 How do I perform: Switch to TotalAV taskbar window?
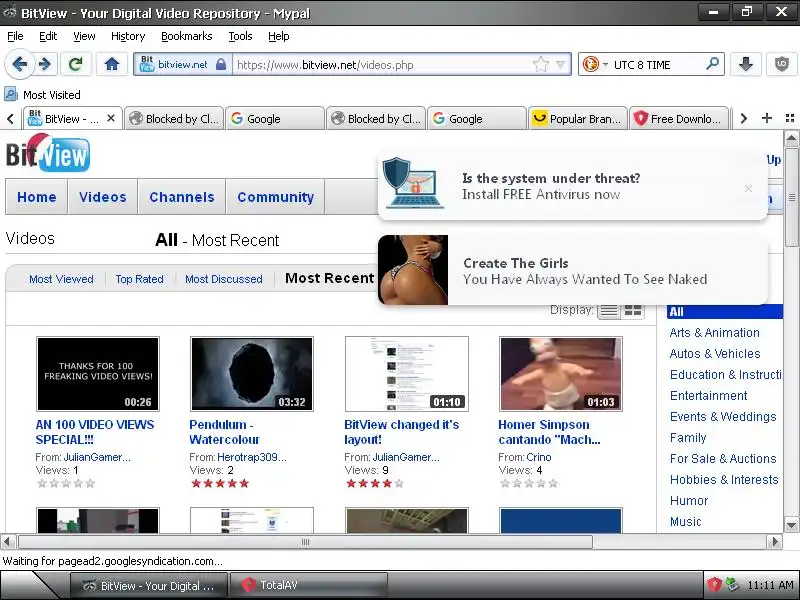(308, 585)
